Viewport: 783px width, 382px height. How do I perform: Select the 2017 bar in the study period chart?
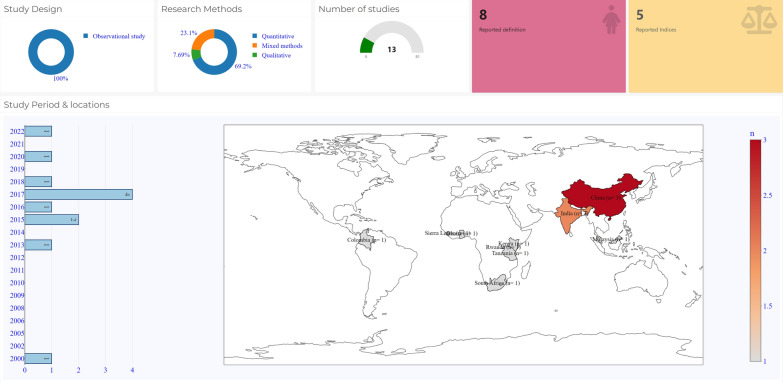(x=78, y=194)
